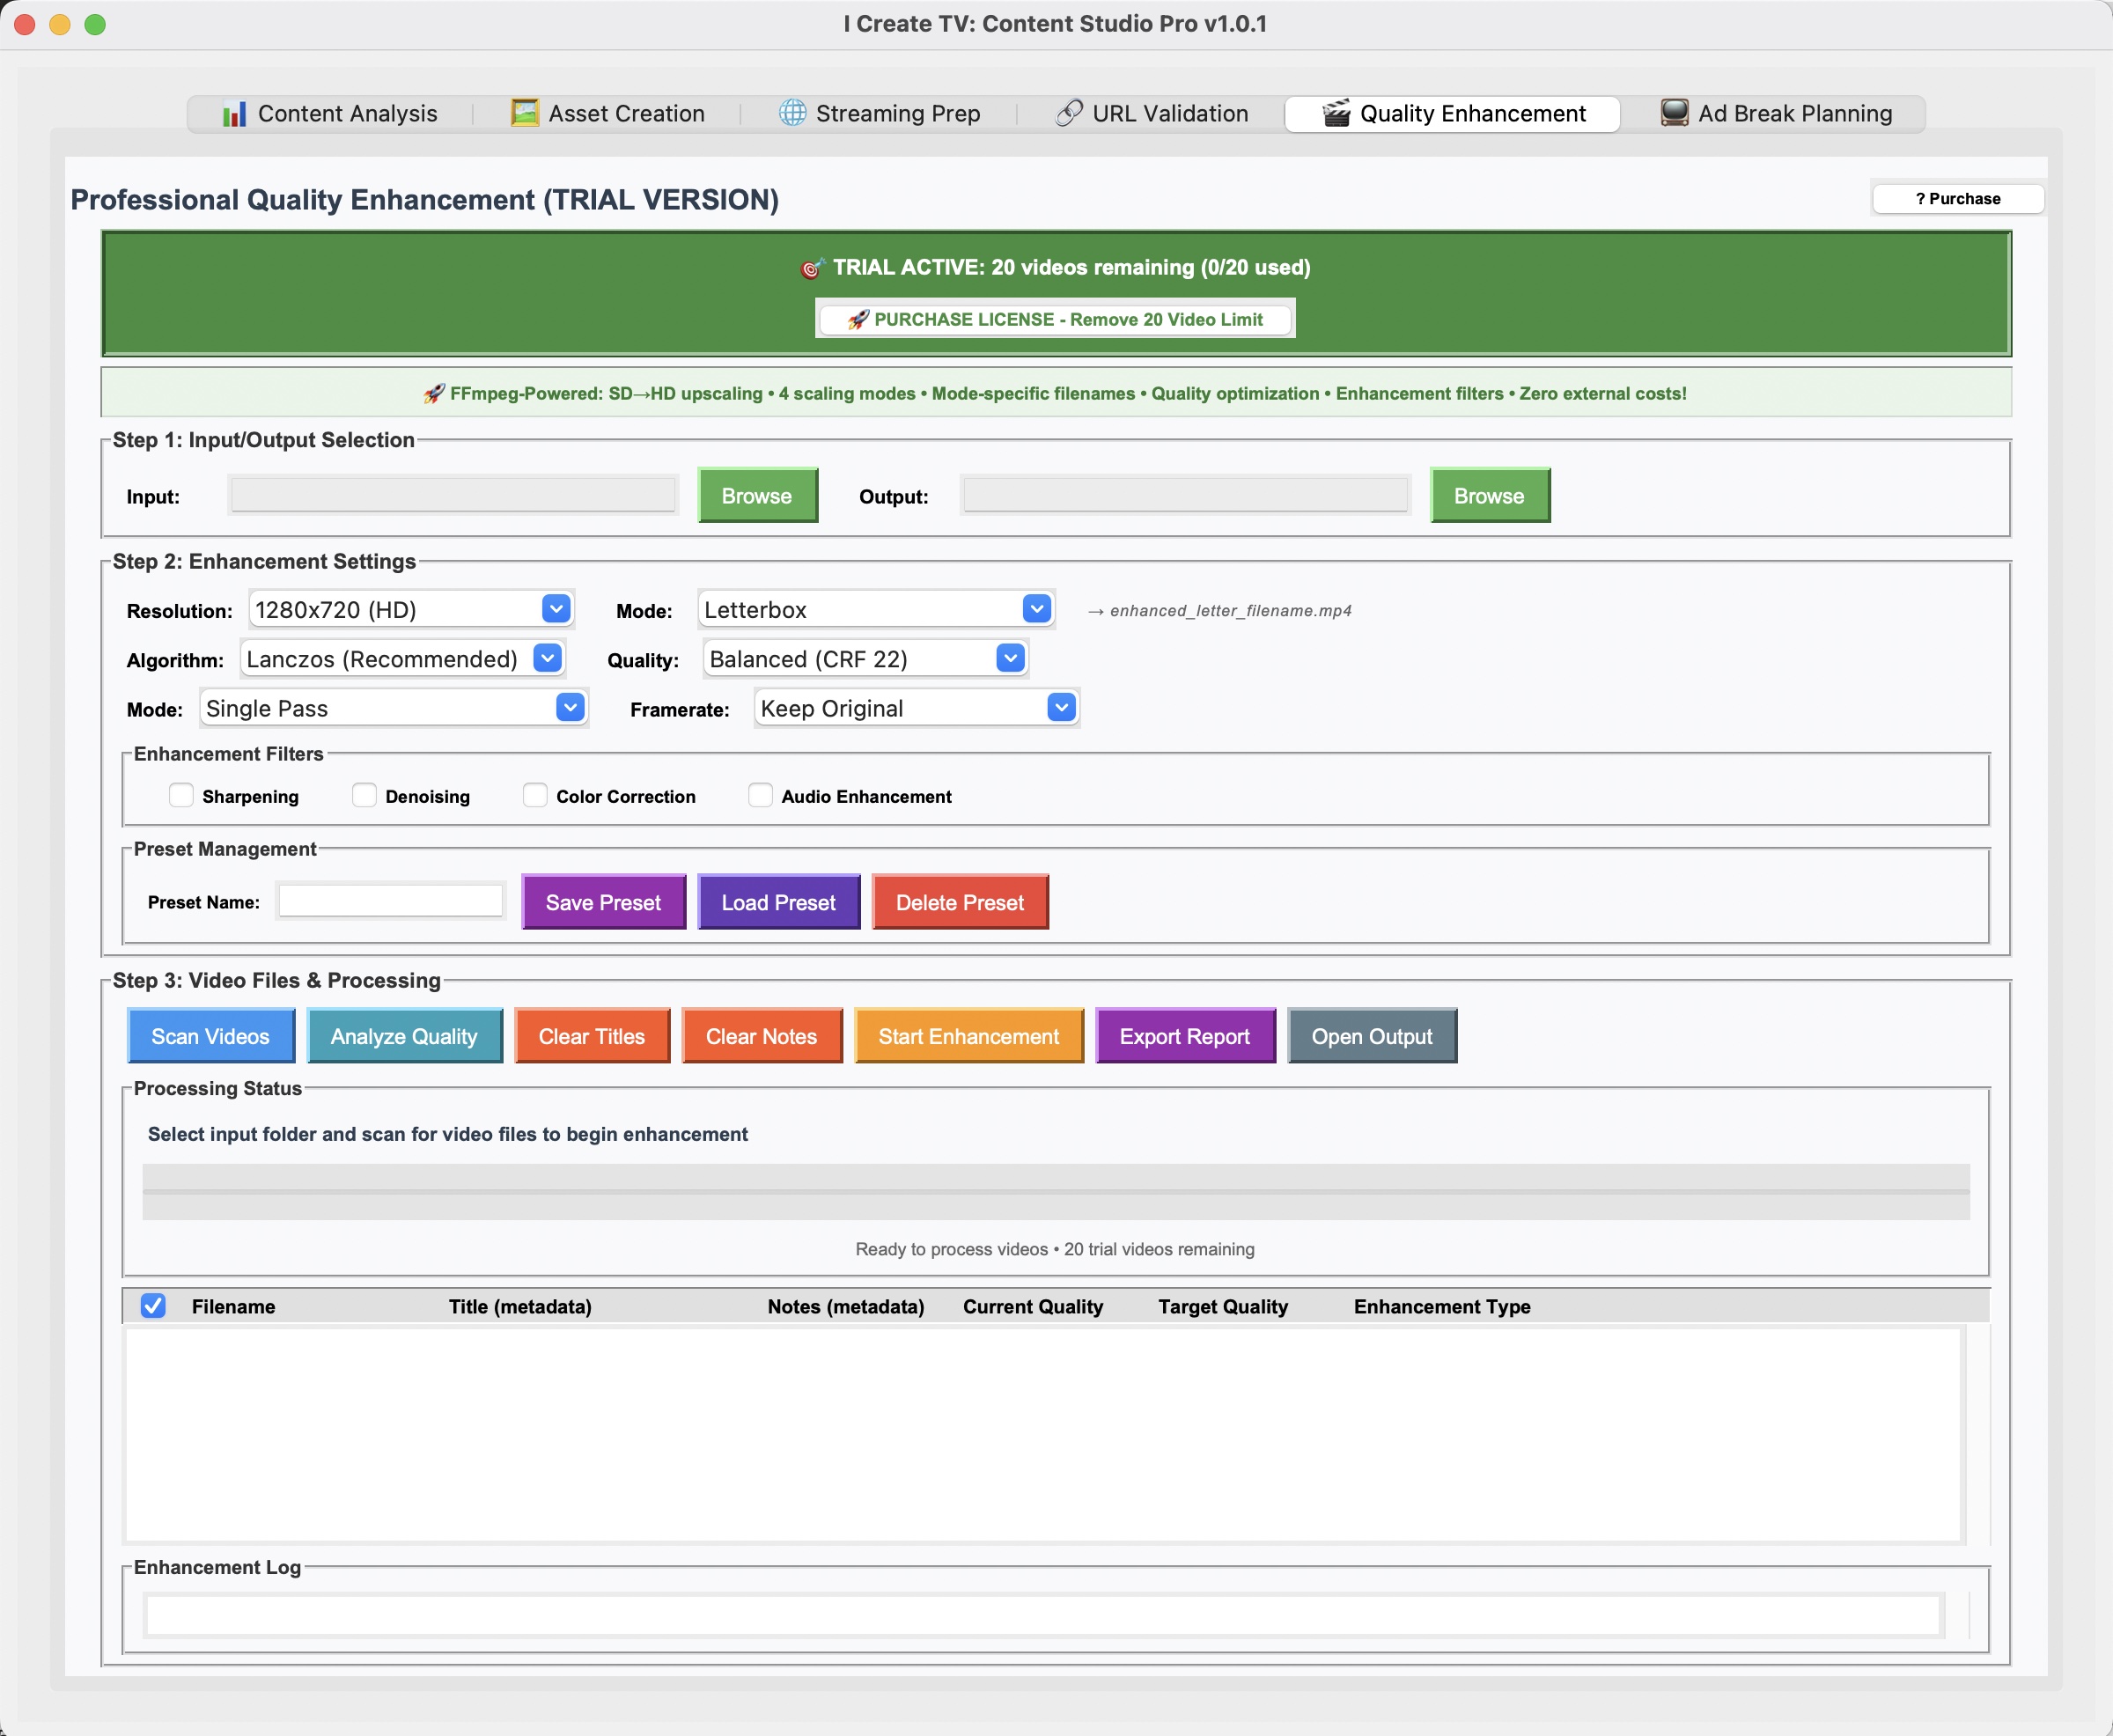The image size is (2113, 1736).
Task: Click the bar chart Content Analysis icon
Action: (x=234, y=114)
